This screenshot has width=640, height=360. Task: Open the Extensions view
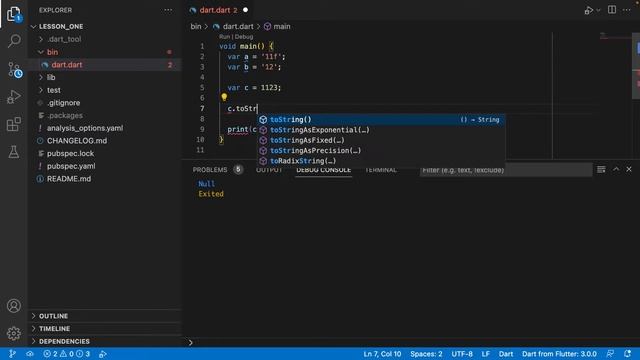pyautogui.click(x=14, y=124)
